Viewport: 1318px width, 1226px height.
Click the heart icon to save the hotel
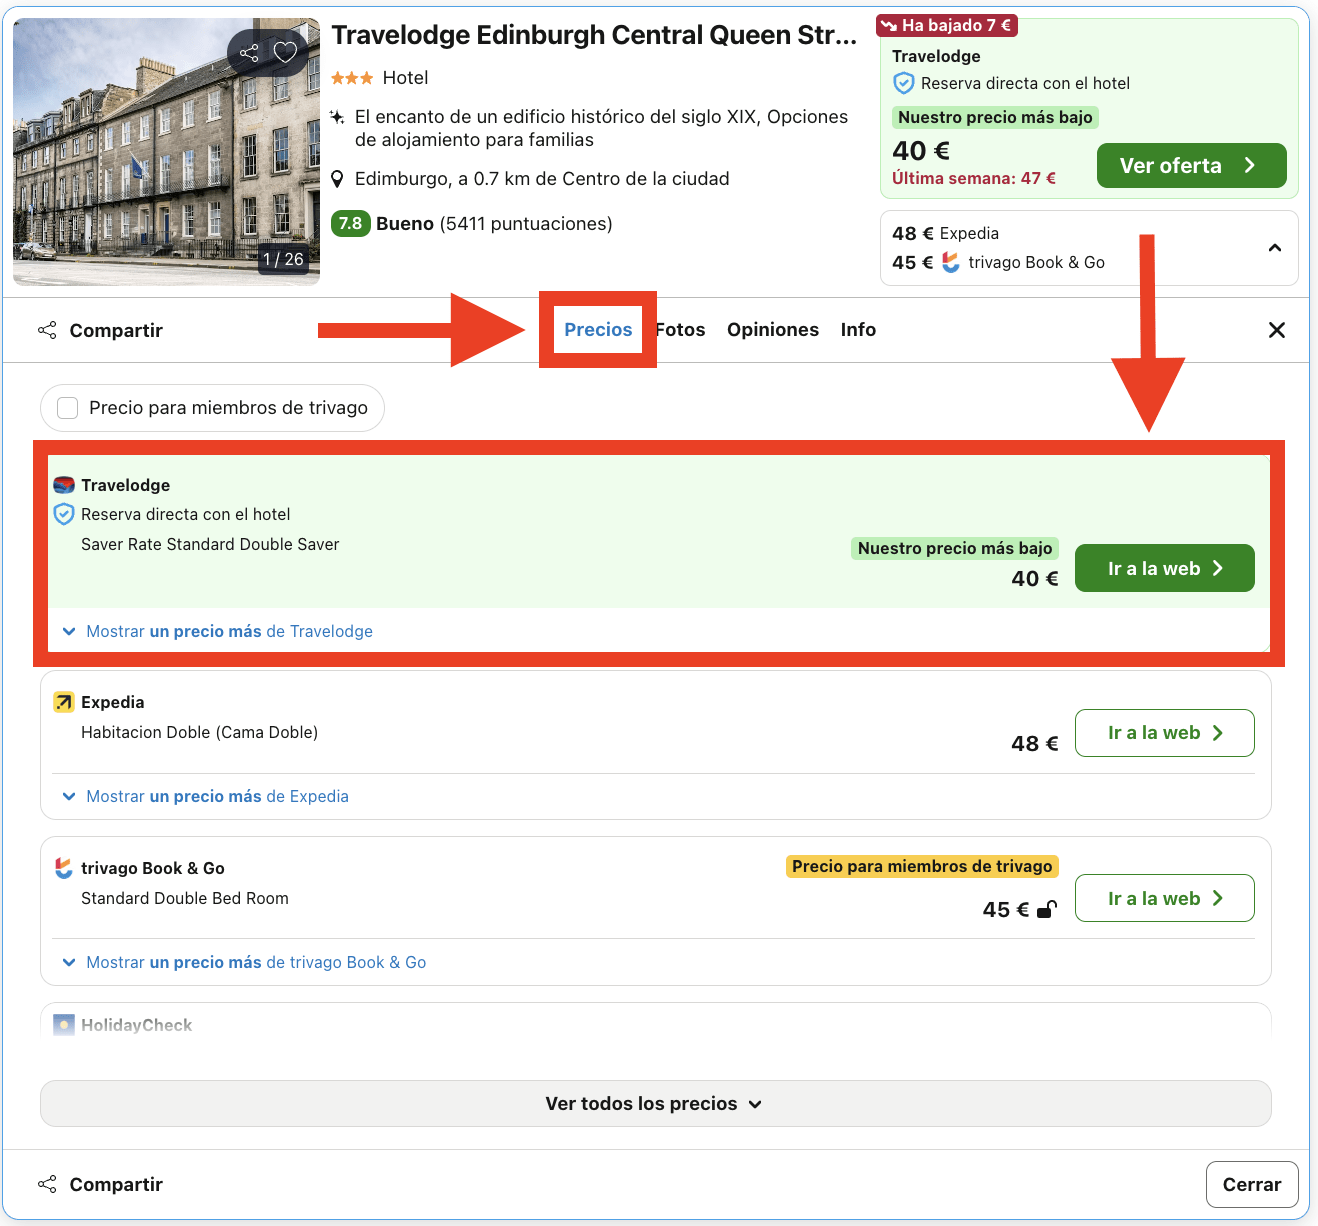[286, 53]
